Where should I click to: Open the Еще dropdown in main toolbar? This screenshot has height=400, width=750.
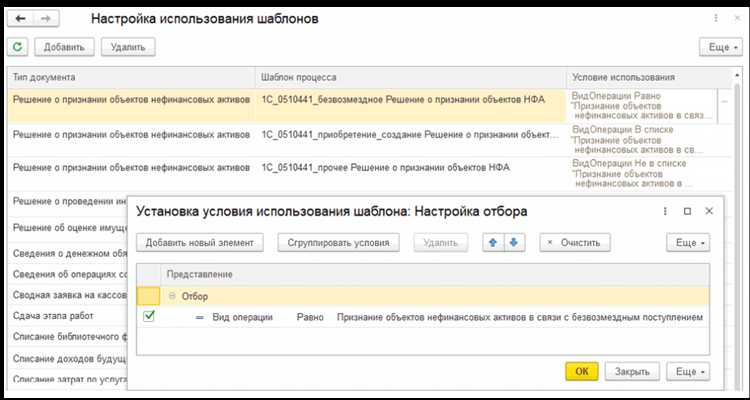[721, 47]
